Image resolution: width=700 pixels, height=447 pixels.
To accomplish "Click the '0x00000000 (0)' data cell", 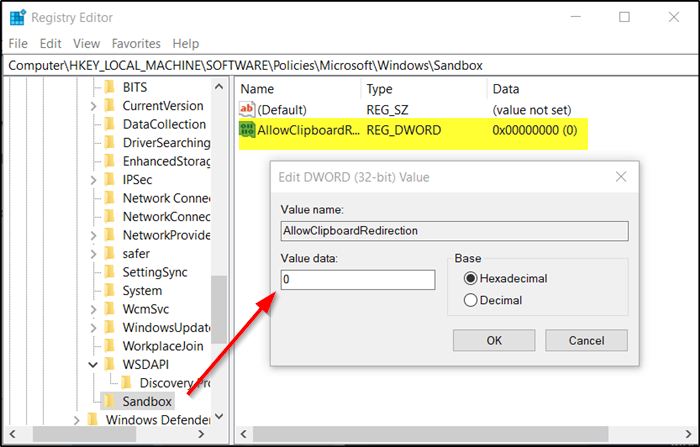I will pyautogui.click(x=534, y=130).
